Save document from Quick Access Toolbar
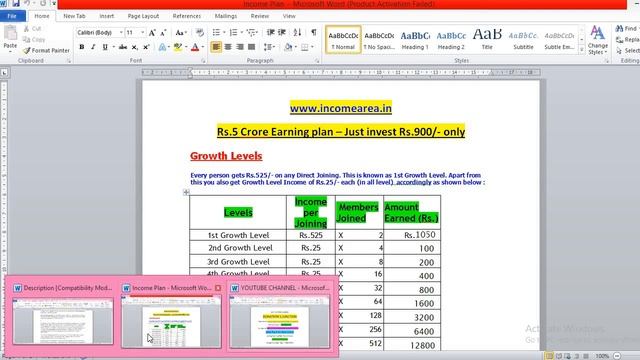Image resolution: width=640 pixels, height=360 pixels. coord(16,4)
